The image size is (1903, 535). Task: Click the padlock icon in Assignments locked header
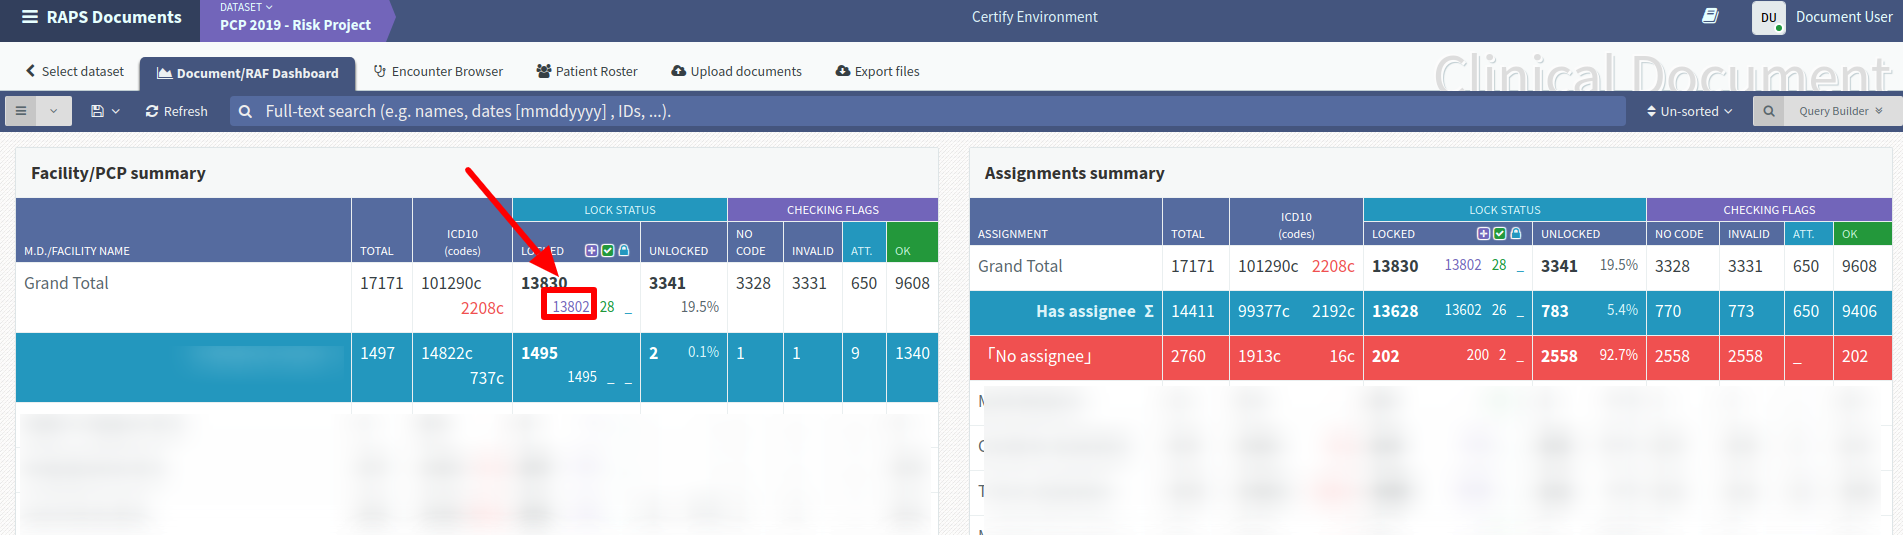pyautogui.click(x=1516, y=233)
